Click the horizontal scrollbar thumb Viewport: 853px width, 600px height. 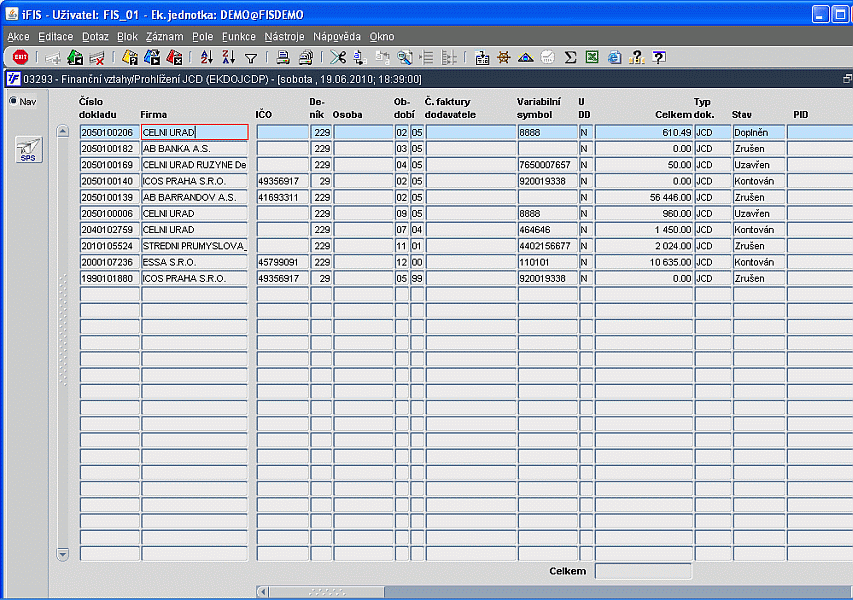click(x=327, y=592)
